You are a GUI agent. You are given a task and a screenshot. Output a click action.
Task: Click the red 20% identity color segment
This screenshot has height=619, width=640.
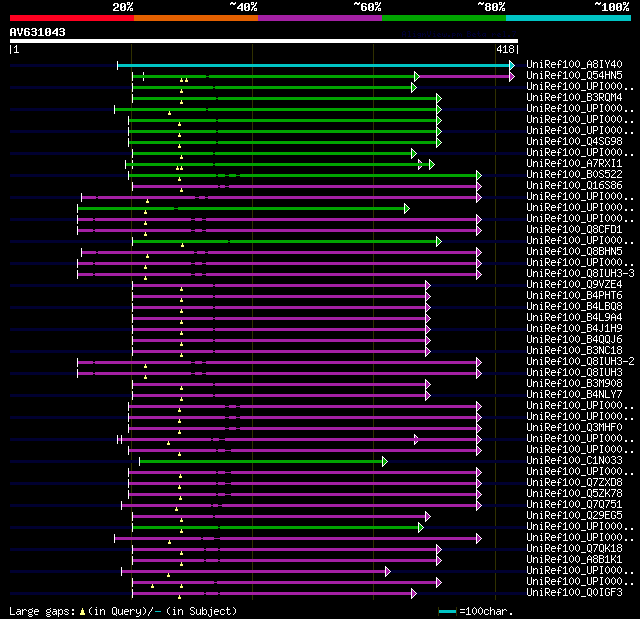72,18
